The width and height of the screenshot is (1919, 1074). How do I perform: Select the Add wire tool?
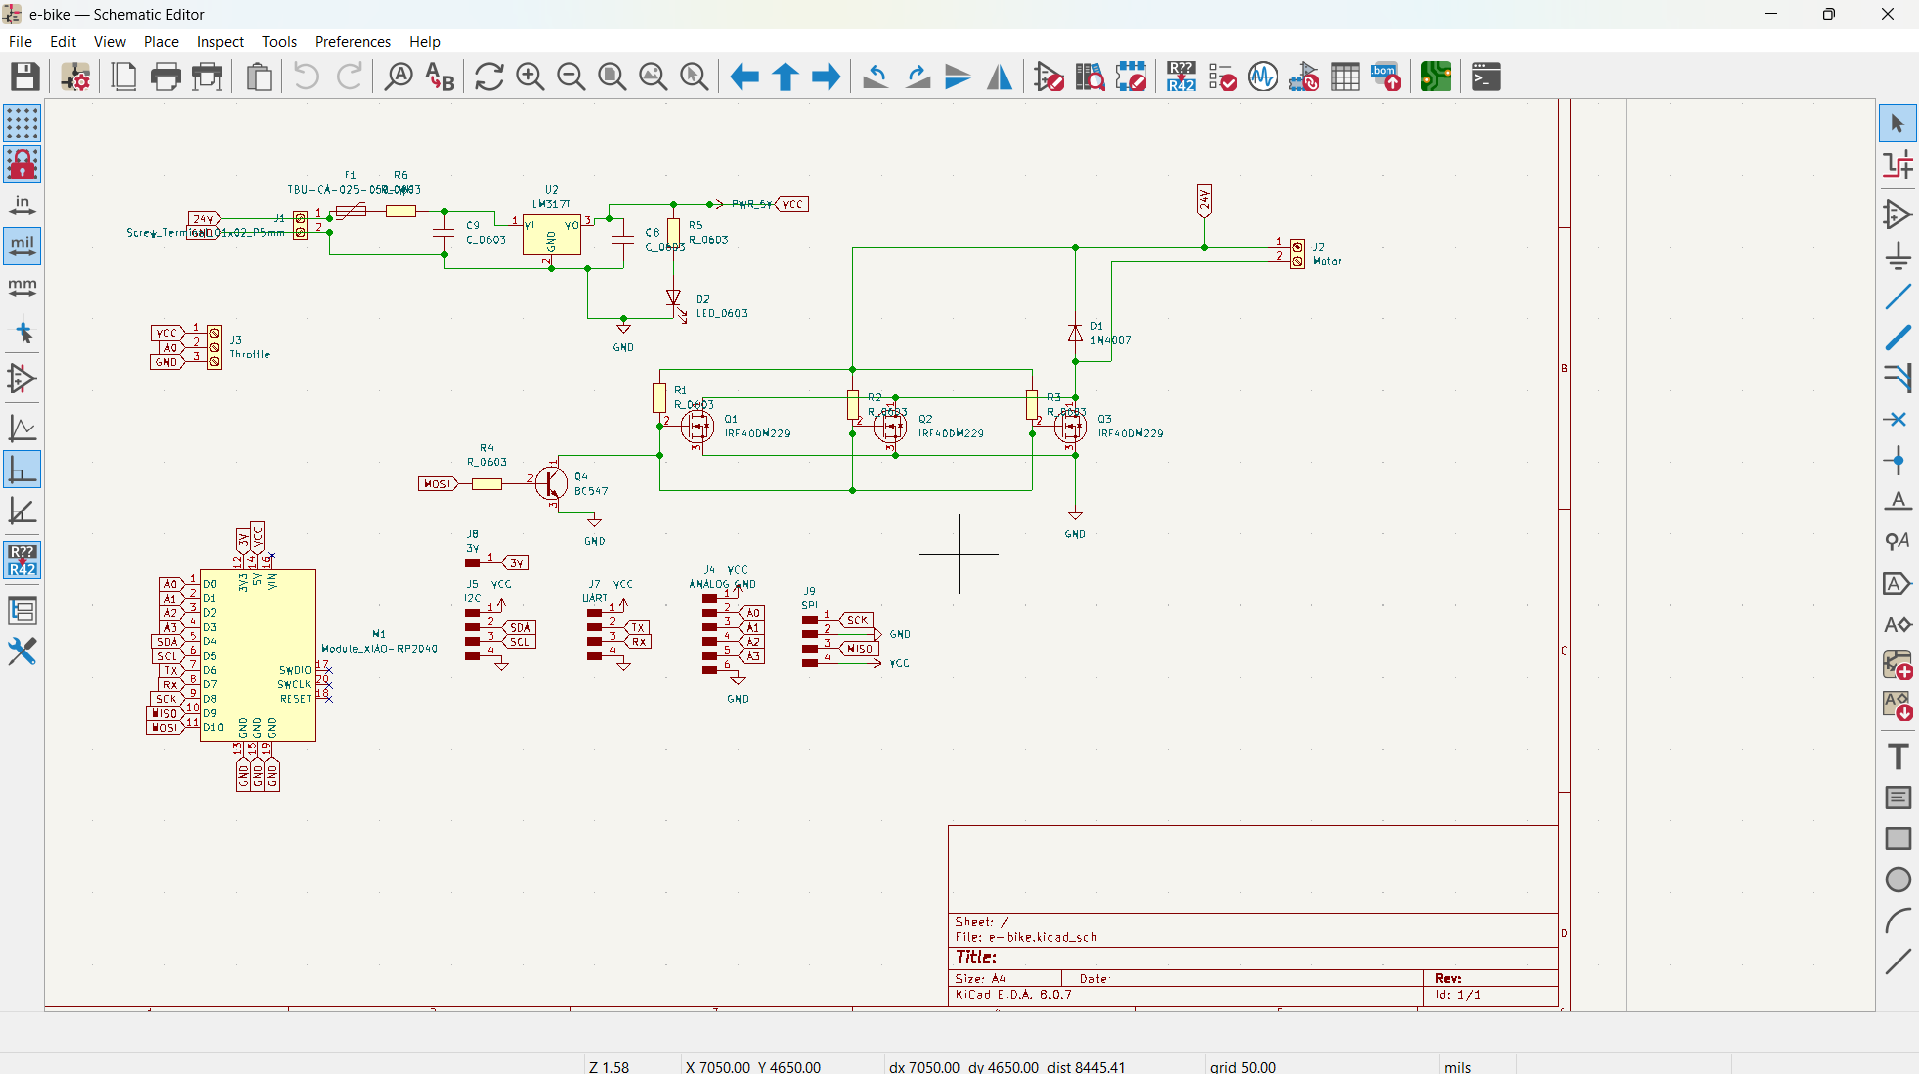pos(1897,296)
